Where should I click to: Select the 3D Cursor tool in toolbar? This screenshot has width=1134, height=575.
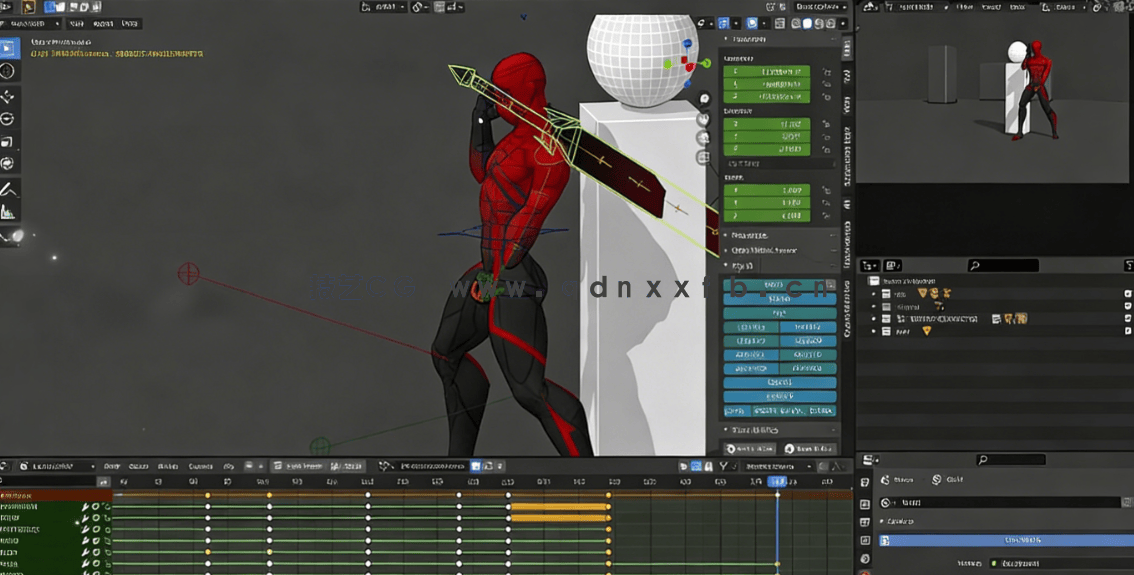coord(9,71)
